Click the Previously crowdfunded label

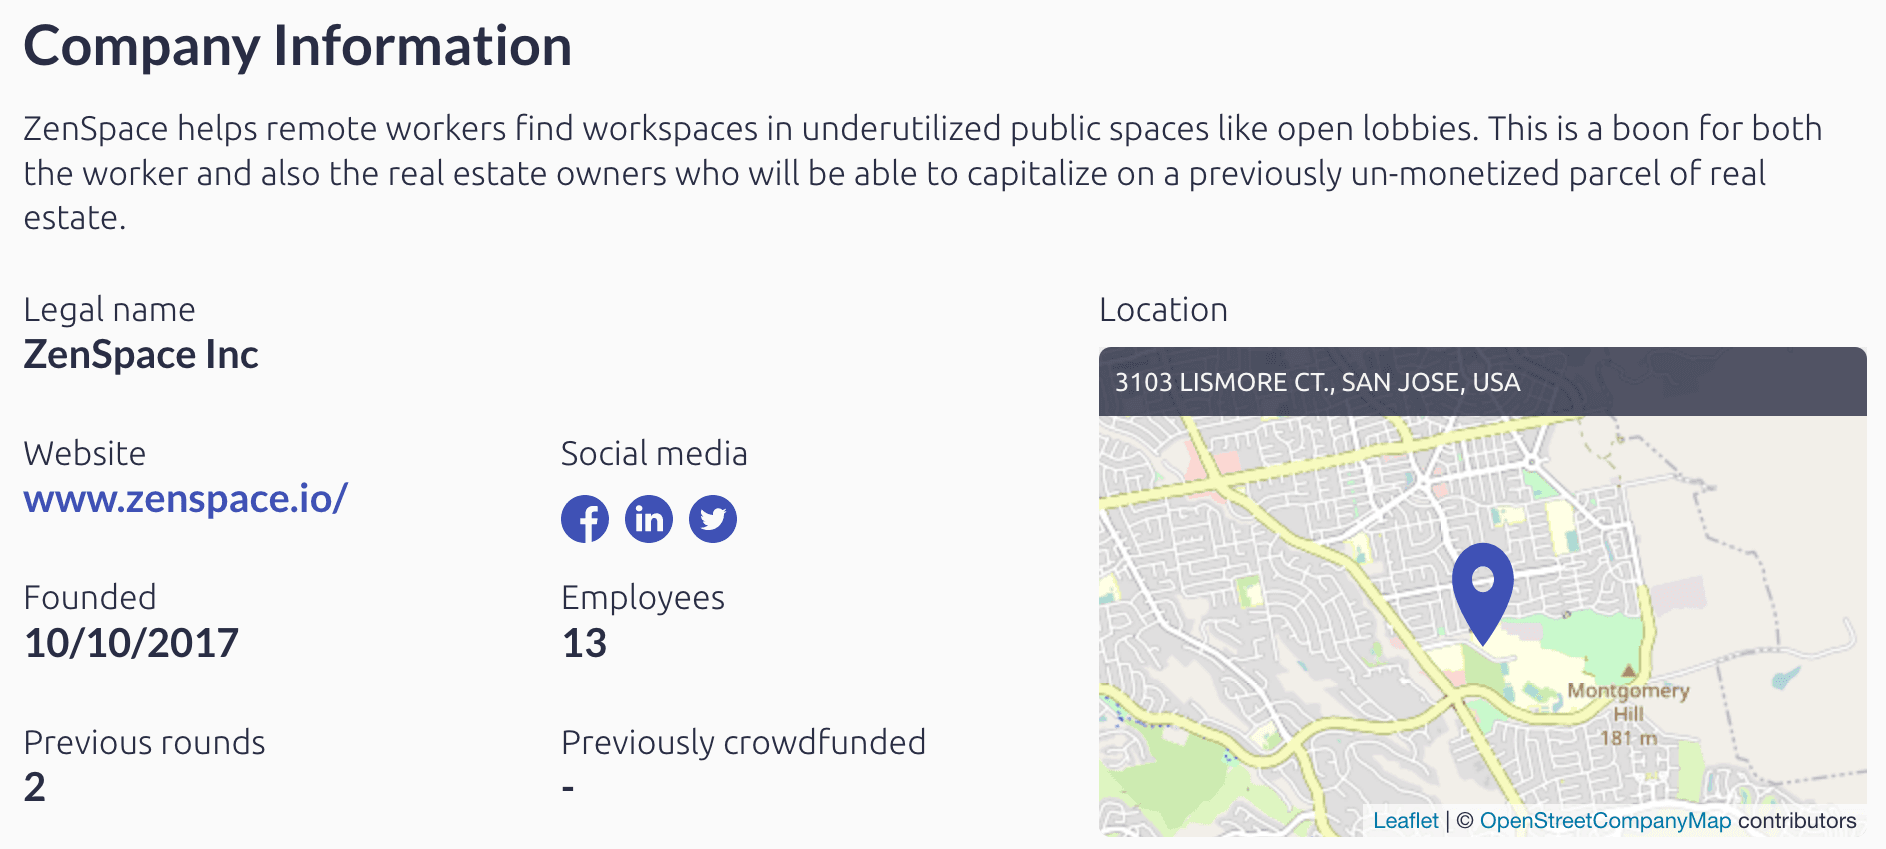[x=743, y=743]
